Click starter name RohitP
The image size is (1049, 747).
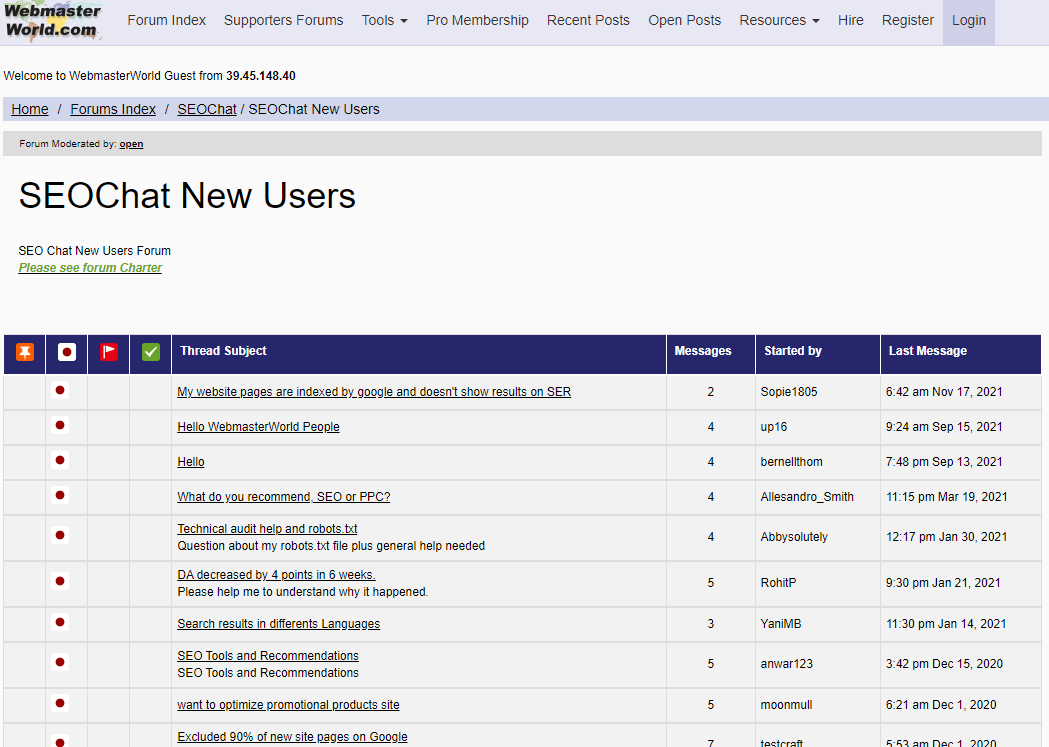click(778, 583)
